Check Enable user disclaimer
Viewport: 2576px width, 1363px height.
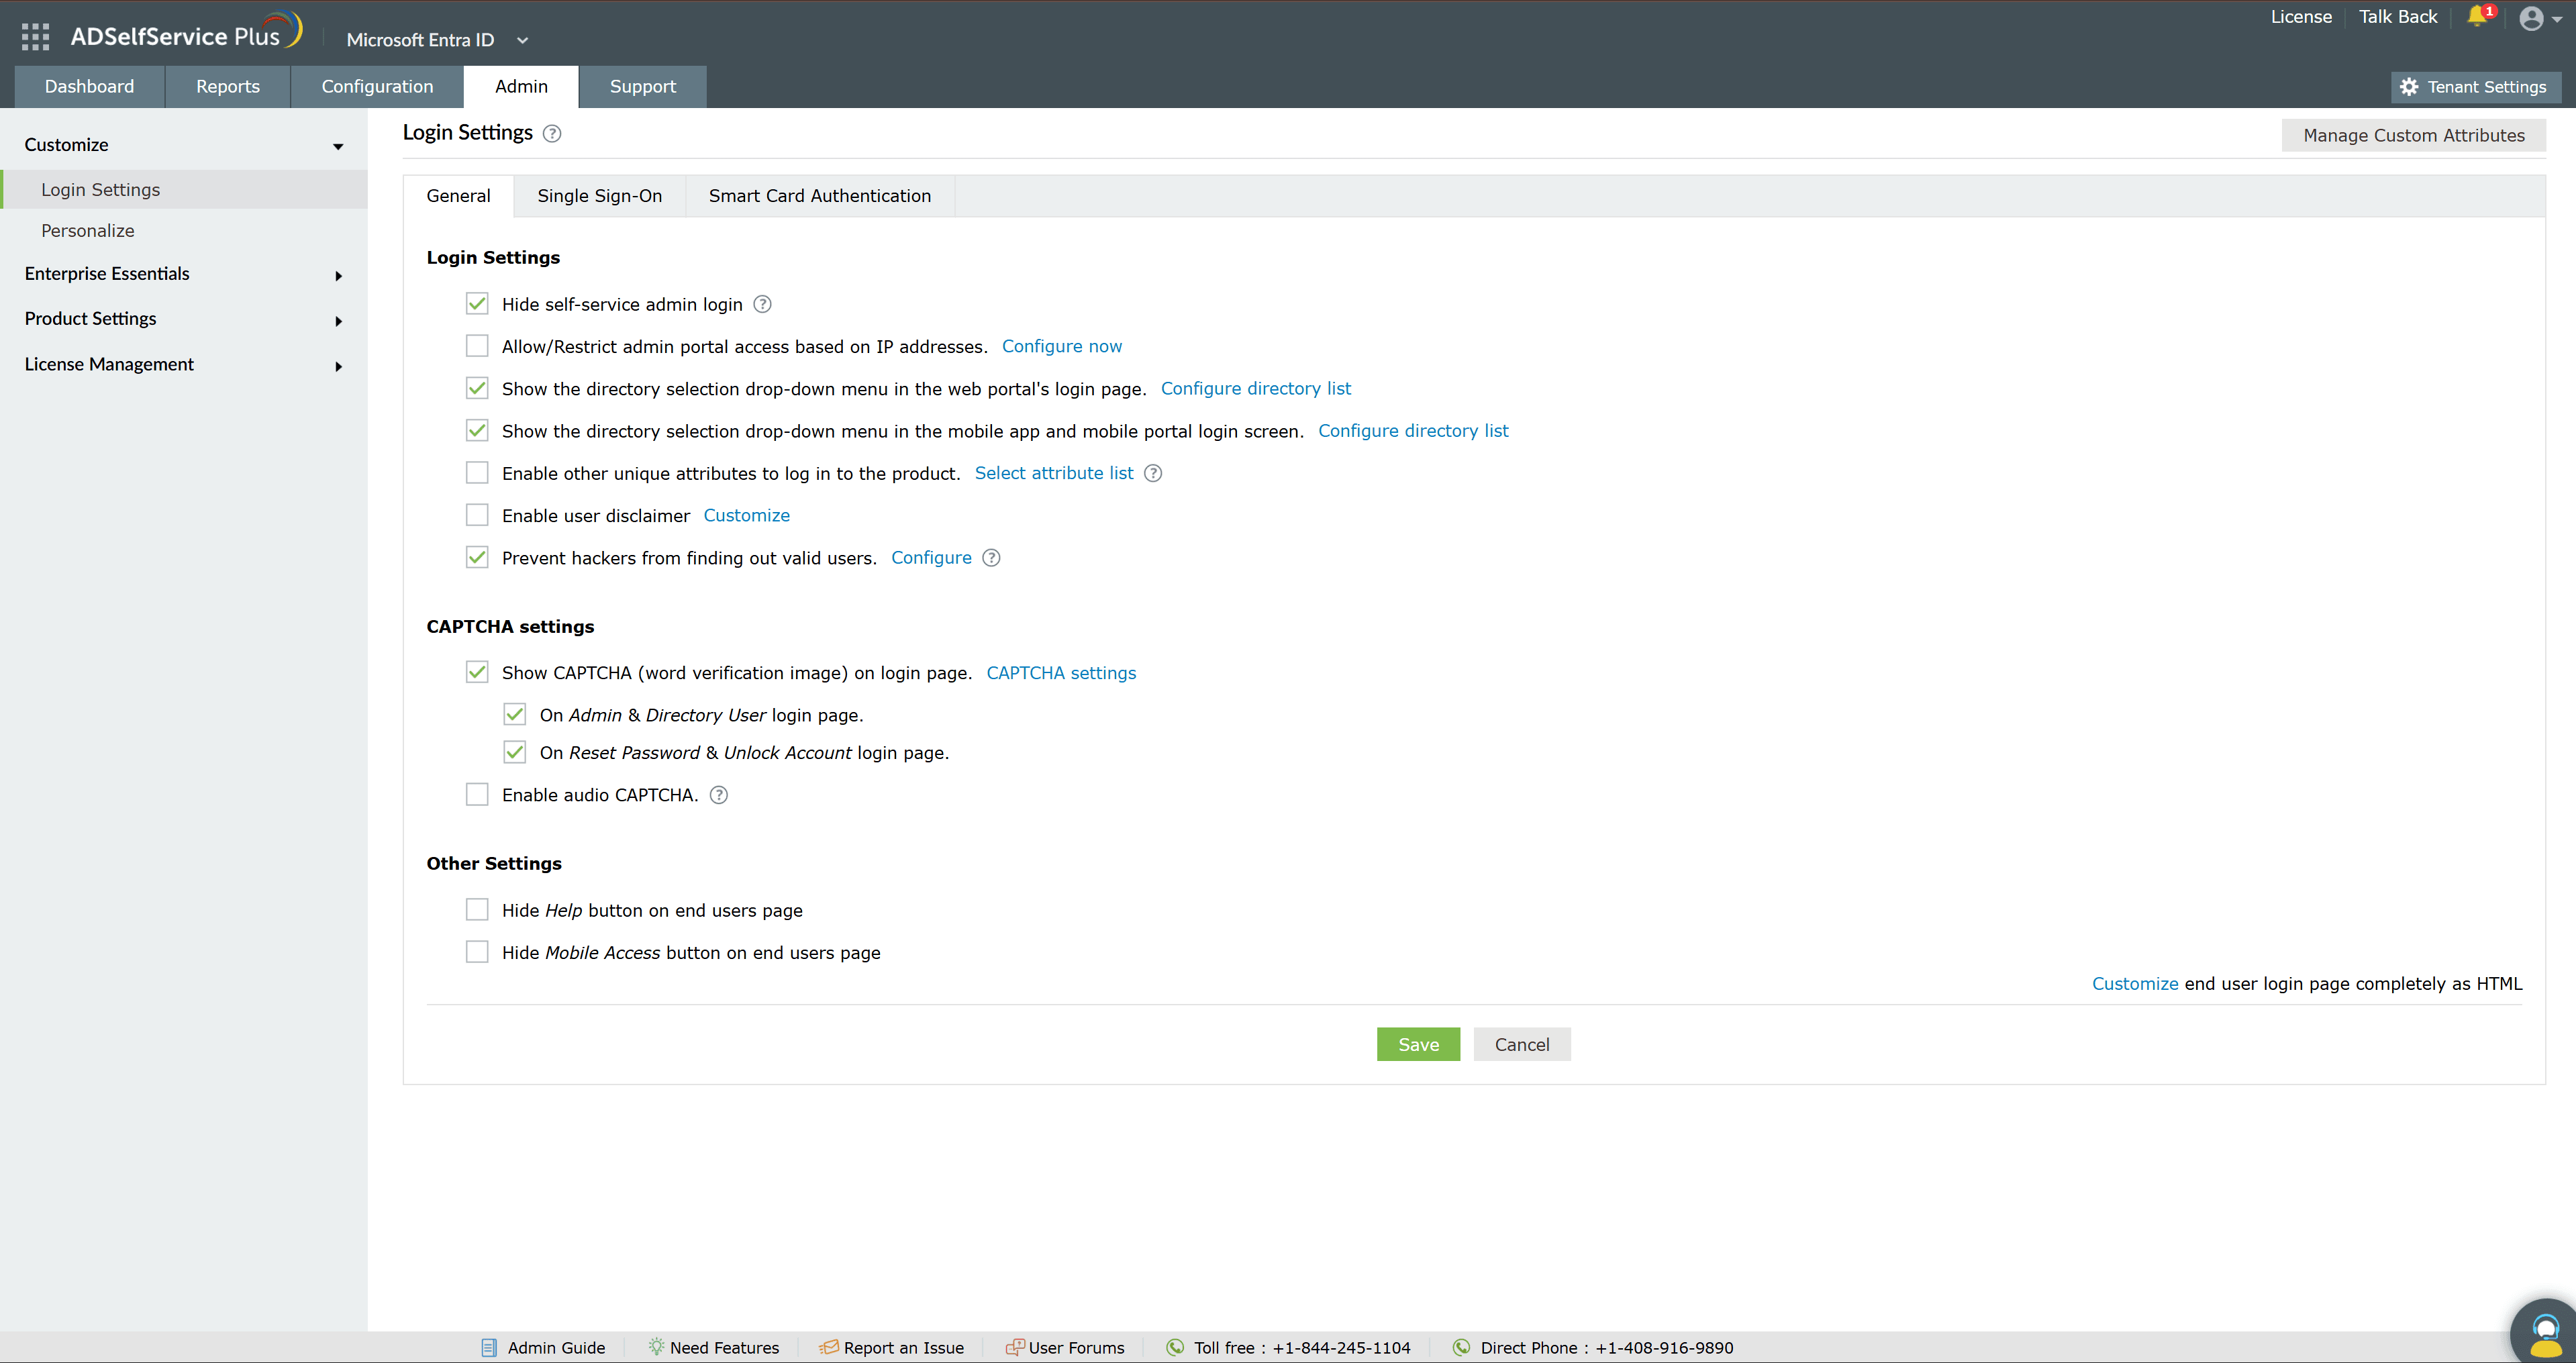point(477,515)
